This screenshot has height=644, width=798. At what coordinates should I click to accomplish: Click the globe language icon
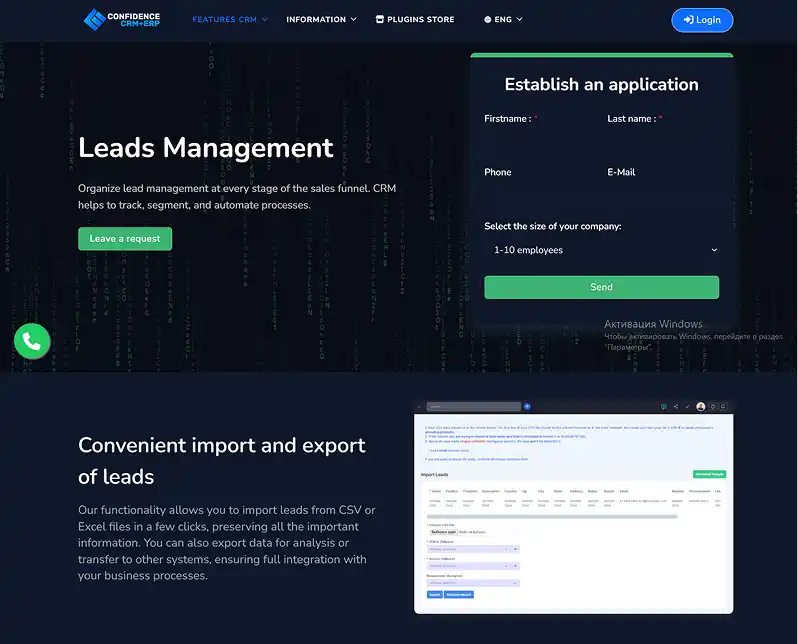pyautogui.click(x=487, y=19)
